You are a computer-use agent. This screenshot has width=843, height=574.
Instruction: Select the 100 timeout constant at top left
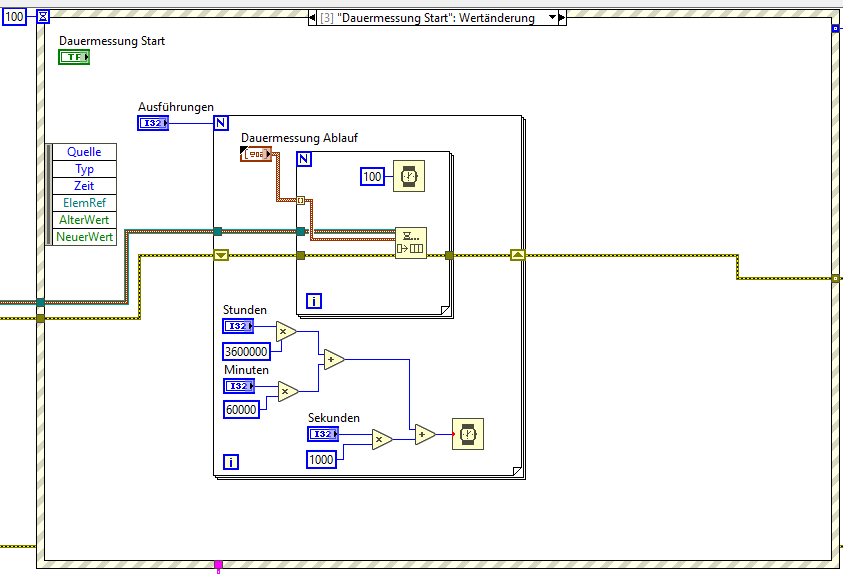coord(13,17)
